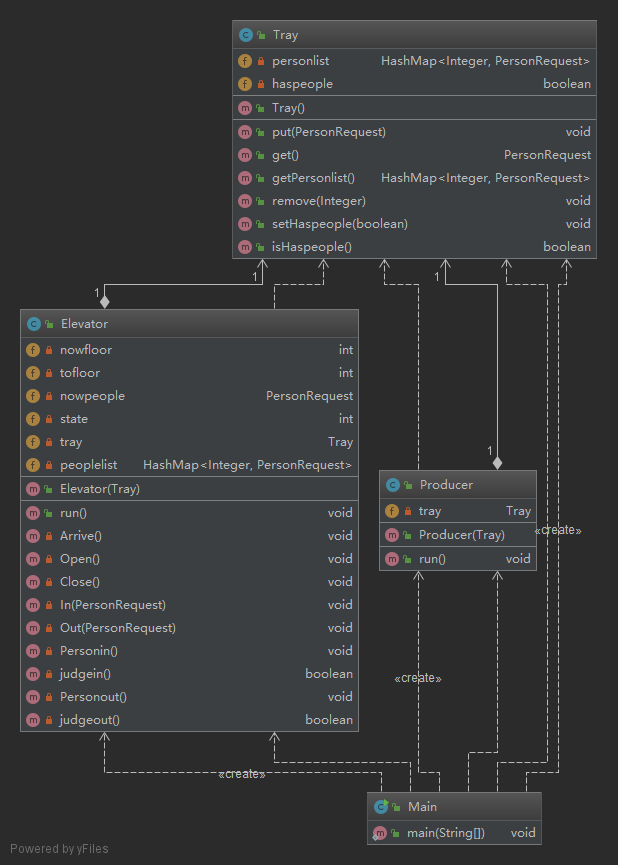Viewport: 618px width, 865px height.
Task: Click the class icon beside Tray
Action: pos(245,35)
